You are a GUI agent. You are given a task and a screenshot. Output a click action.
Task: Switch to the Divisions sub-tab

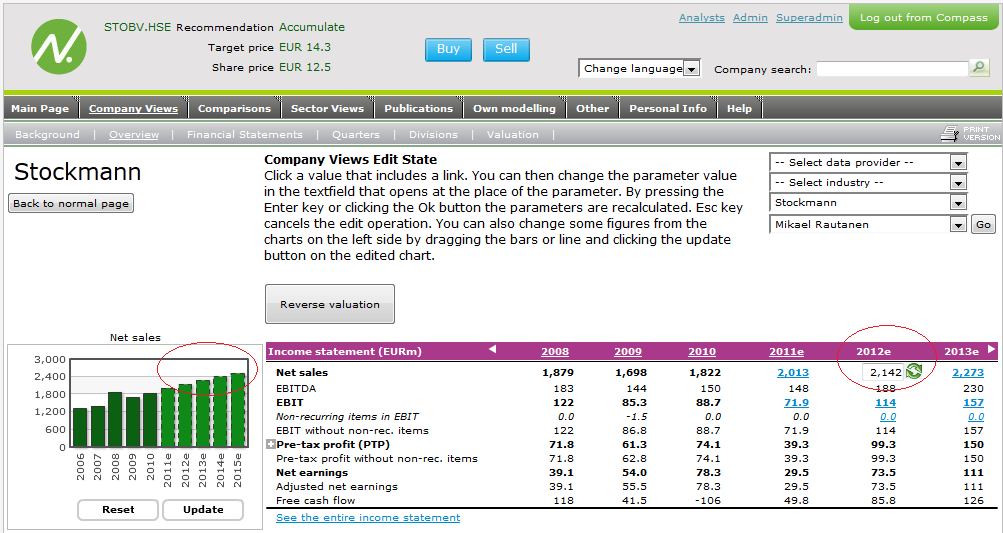433,134
